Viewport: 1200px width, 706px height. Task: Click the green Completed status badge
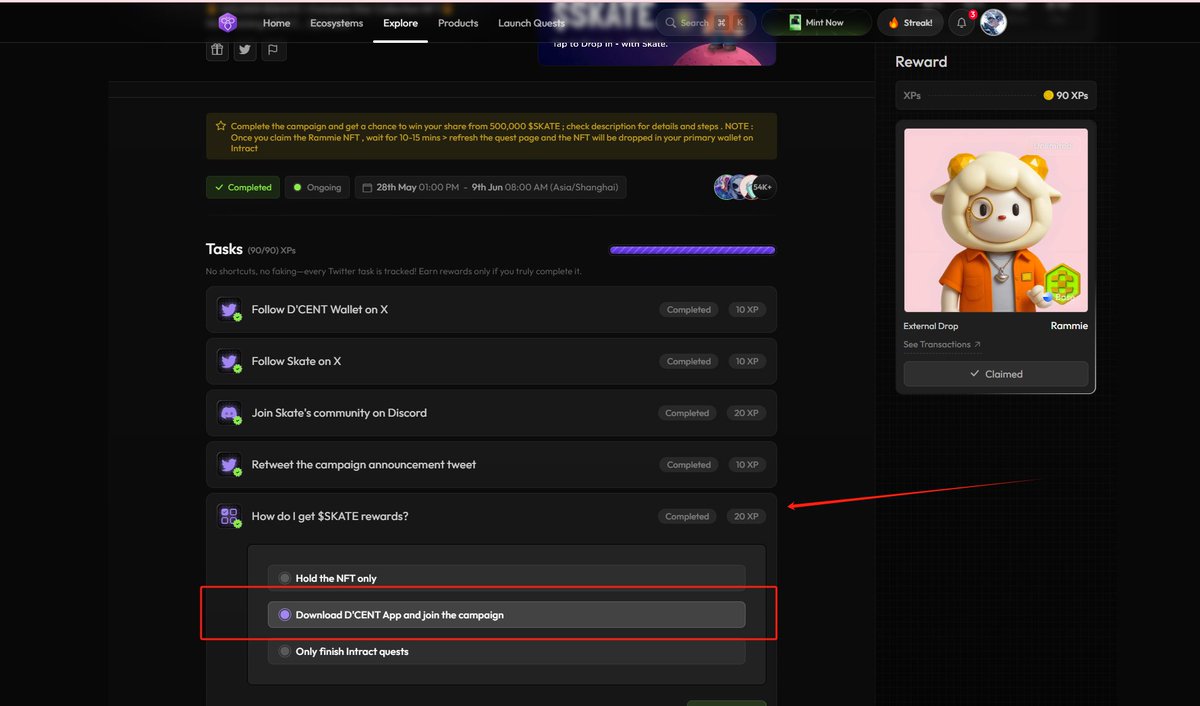243,187
